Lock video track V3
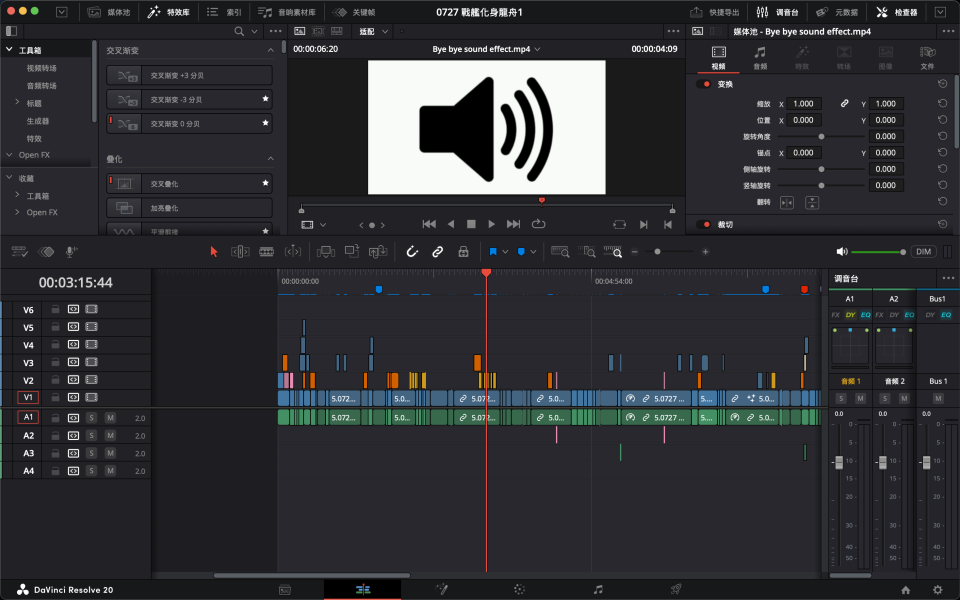 pos(56,363)
